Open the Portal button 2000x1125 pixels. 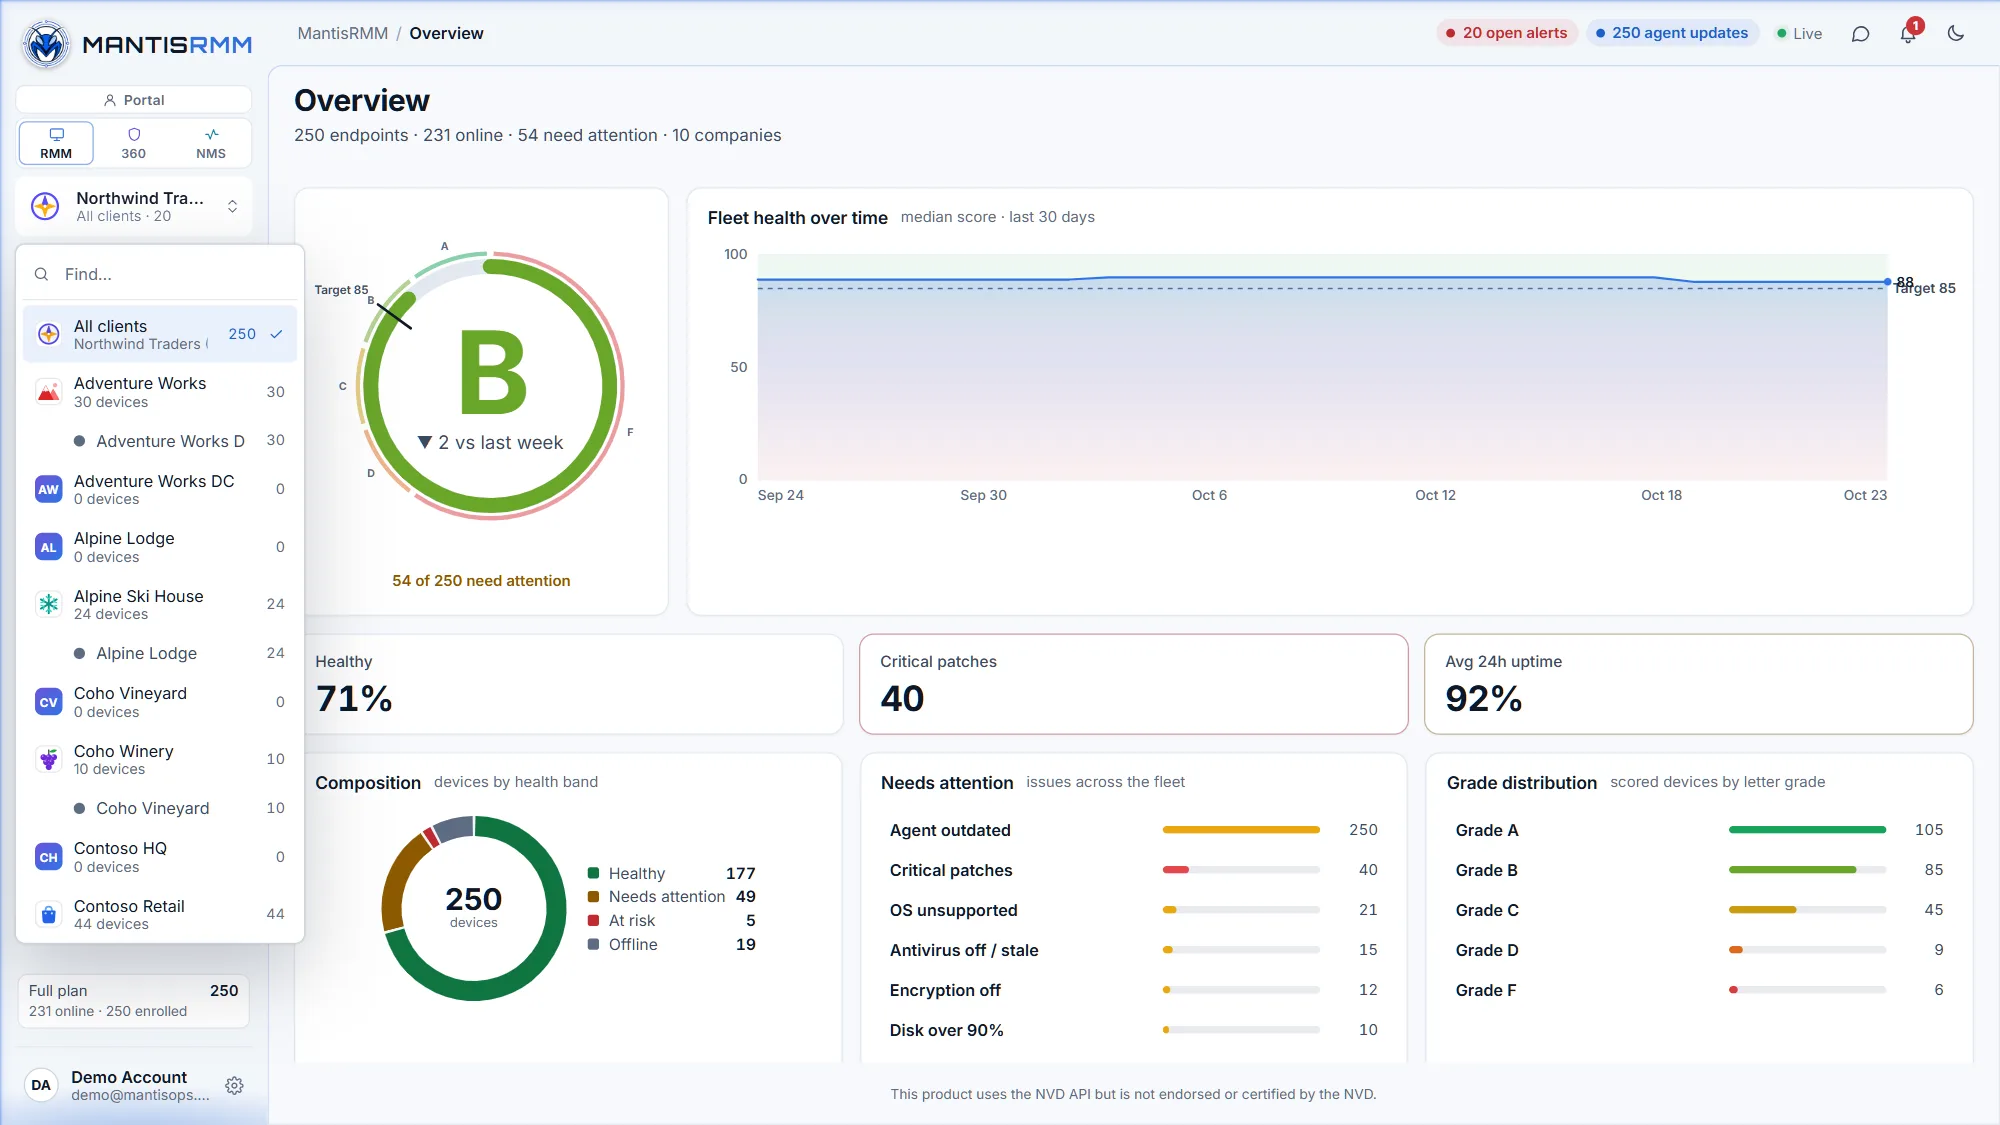pos(134,100)
